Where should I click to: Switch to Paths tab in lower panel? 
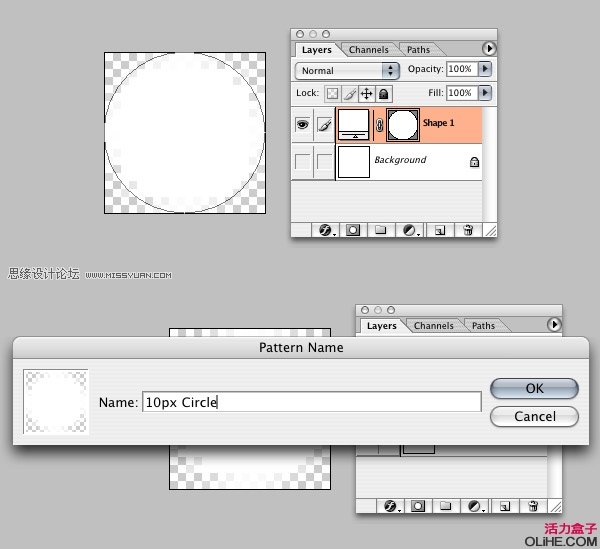[483, 326]
